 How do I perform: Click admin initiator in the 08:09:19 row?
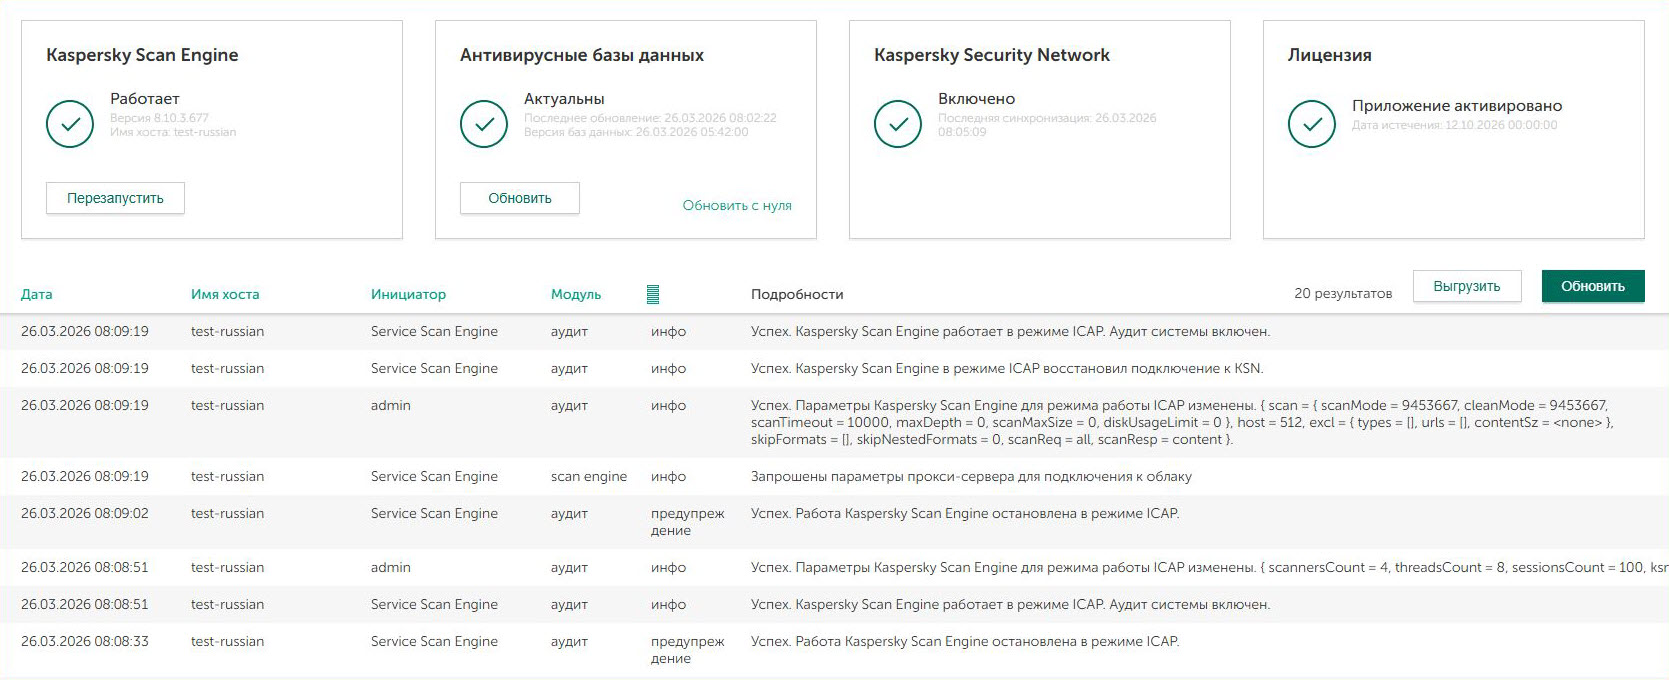point(391,405)
